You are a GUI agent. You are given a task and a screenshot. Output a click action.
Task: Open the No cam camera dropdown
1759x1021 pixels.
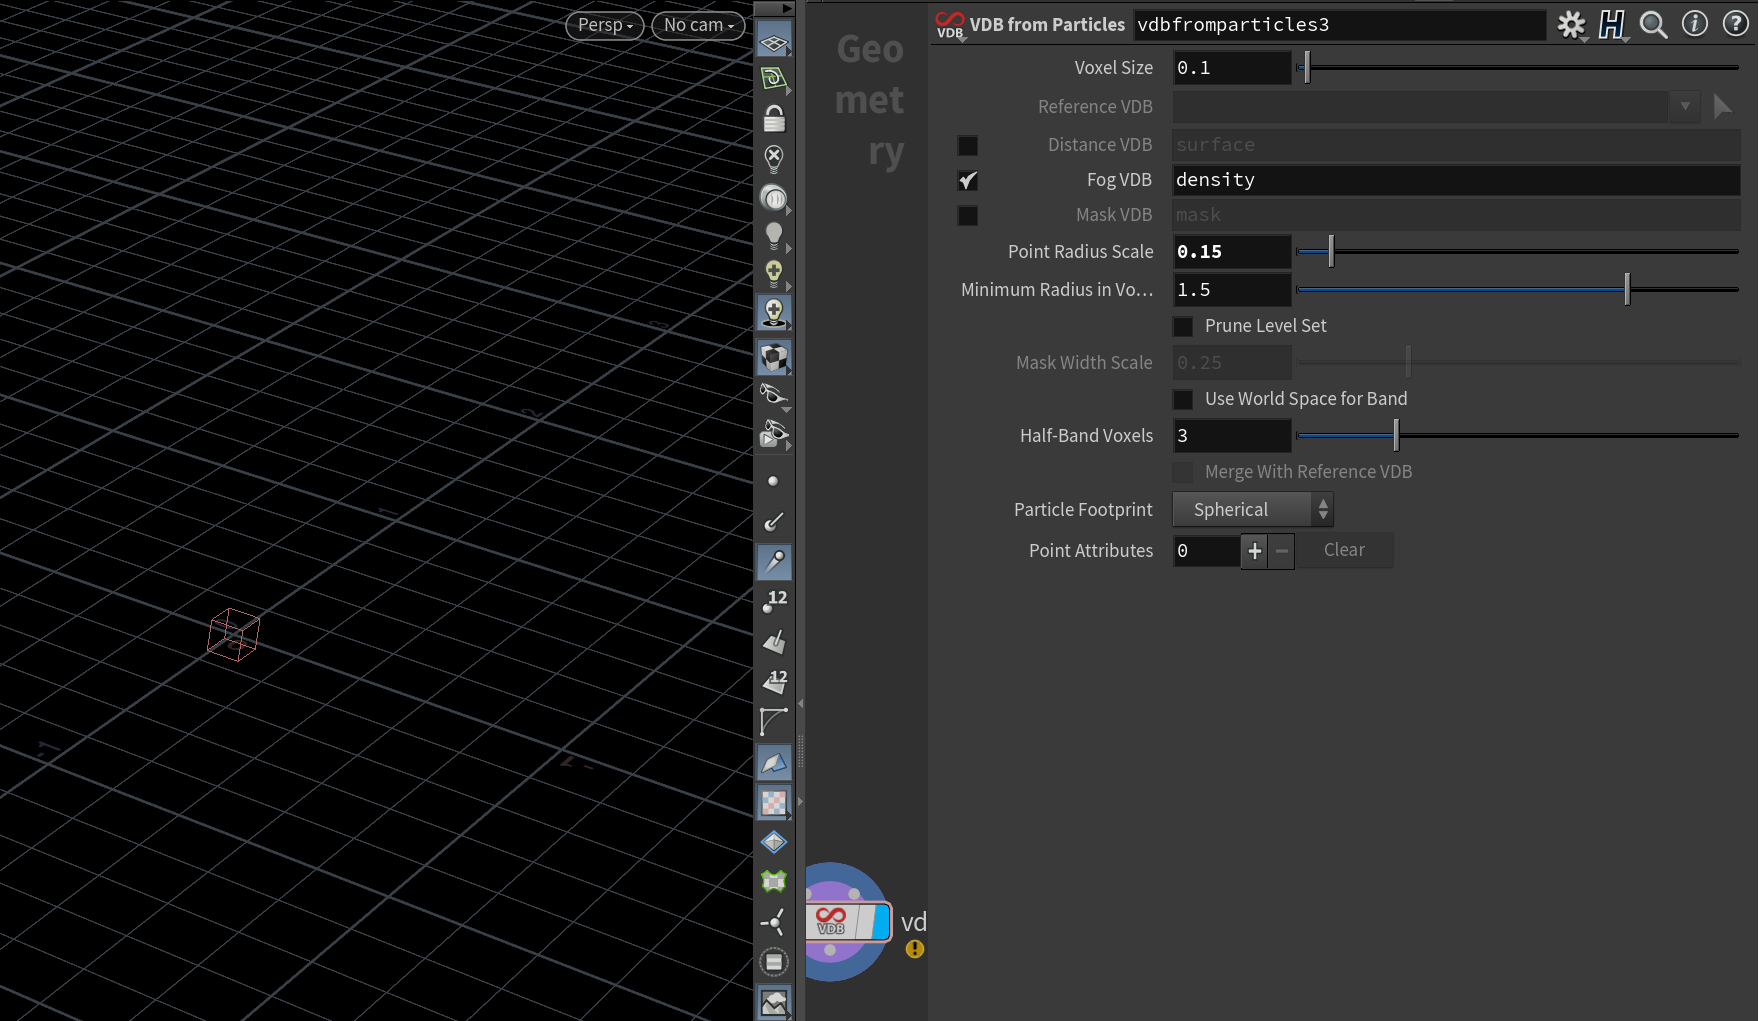click(699, 25)
